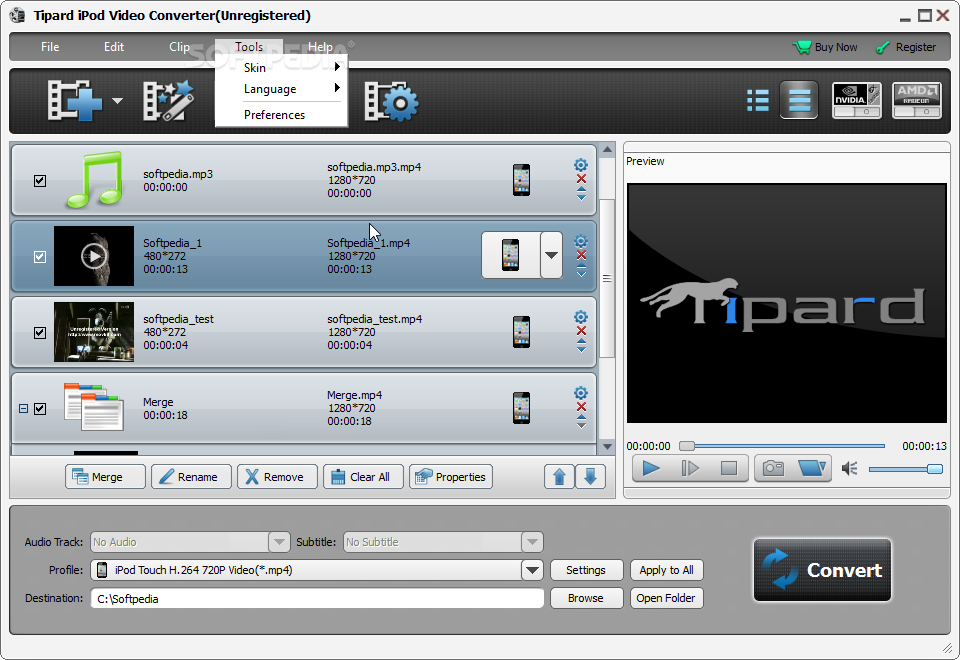960x660 pixels.
Task: Remove Softpedia_1 with red X
Action: [x=581, y=255]
